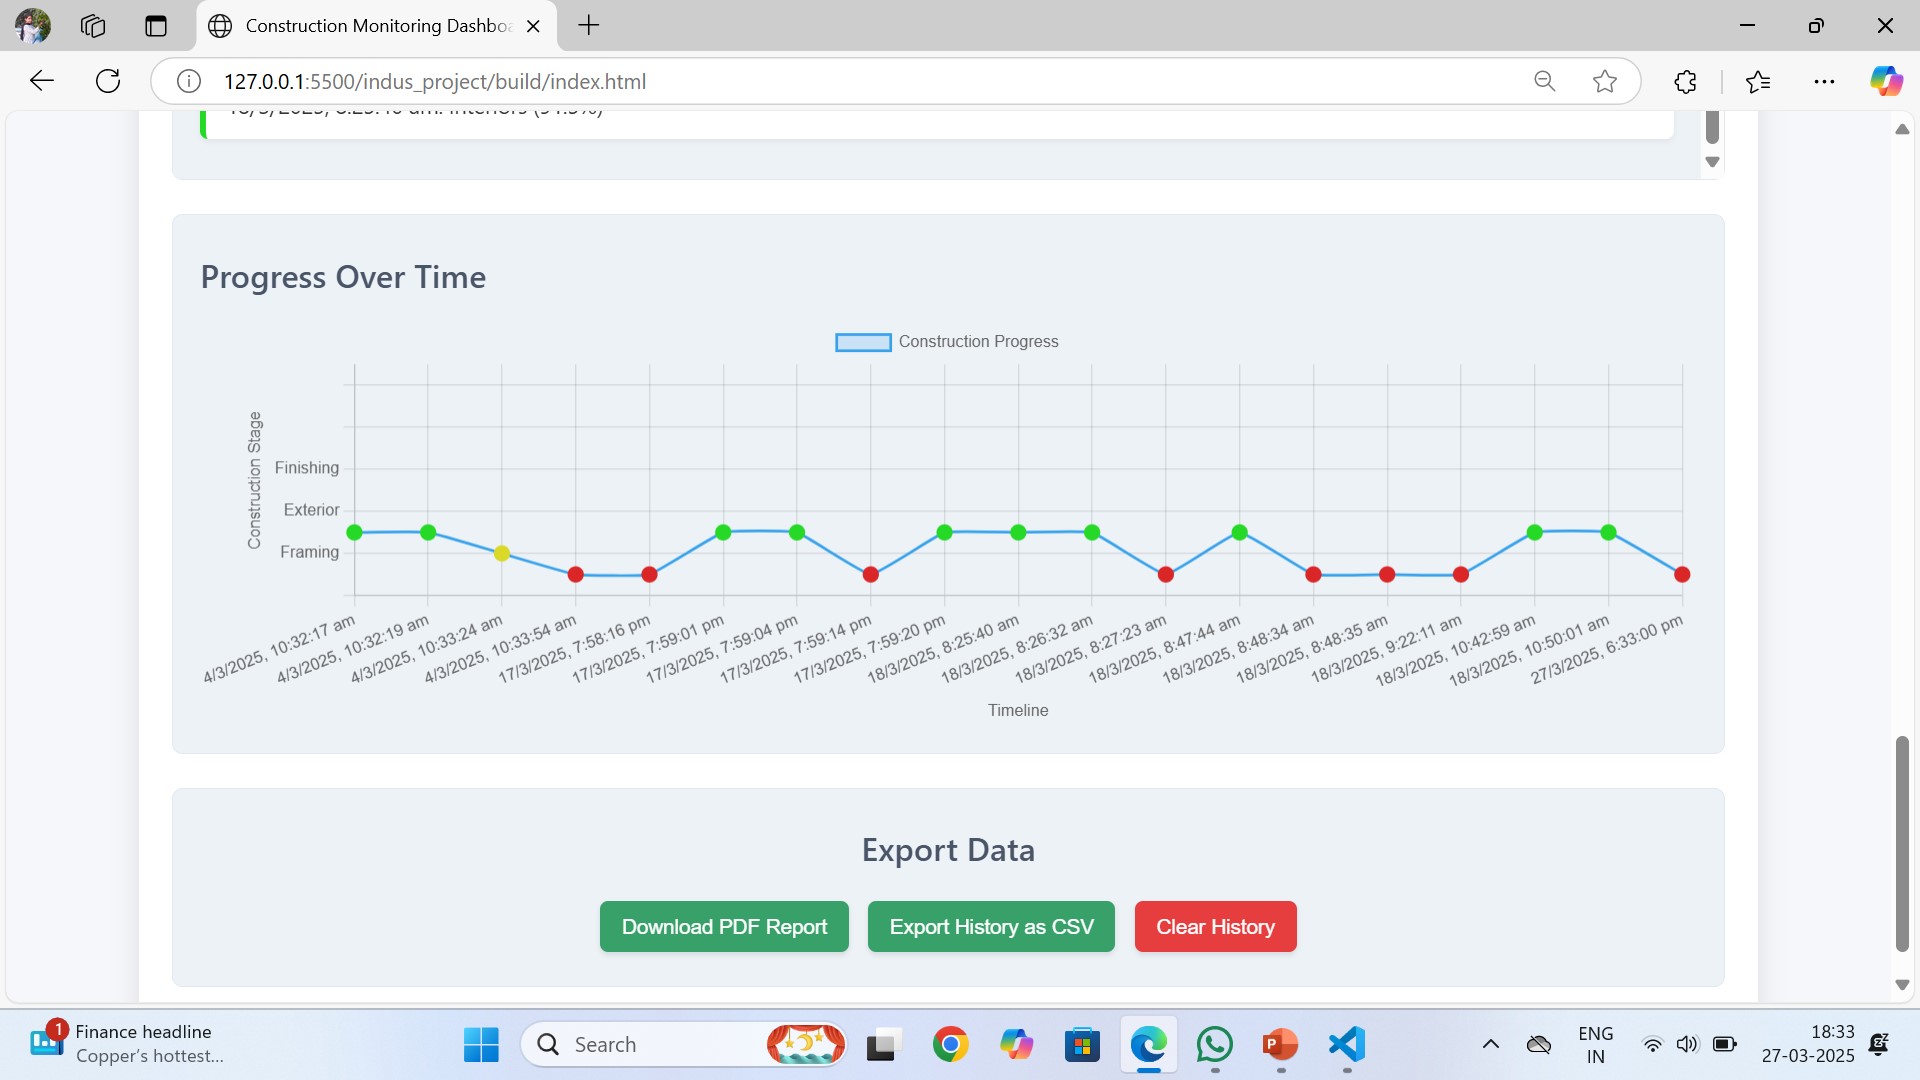The height and width of the screenshot is (1080, 1920).
Task: Launch Chrome from the taskbar
Action: [x=950, y=1045]
